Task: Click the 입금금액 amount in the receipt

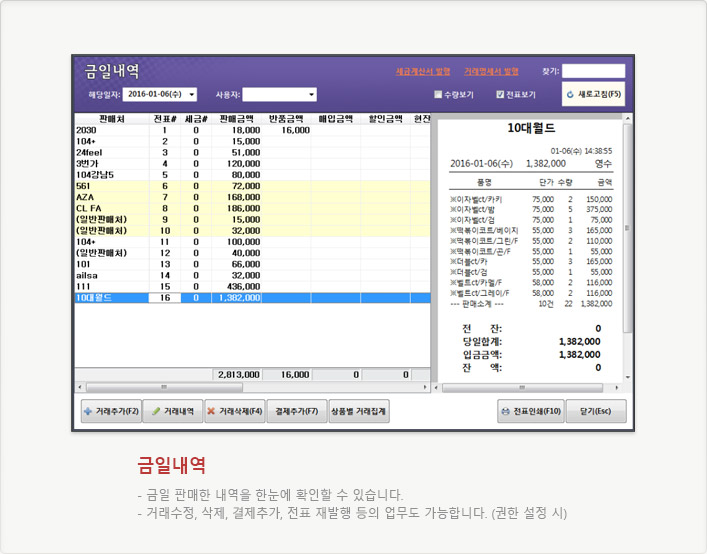Action: coord(579,355)
